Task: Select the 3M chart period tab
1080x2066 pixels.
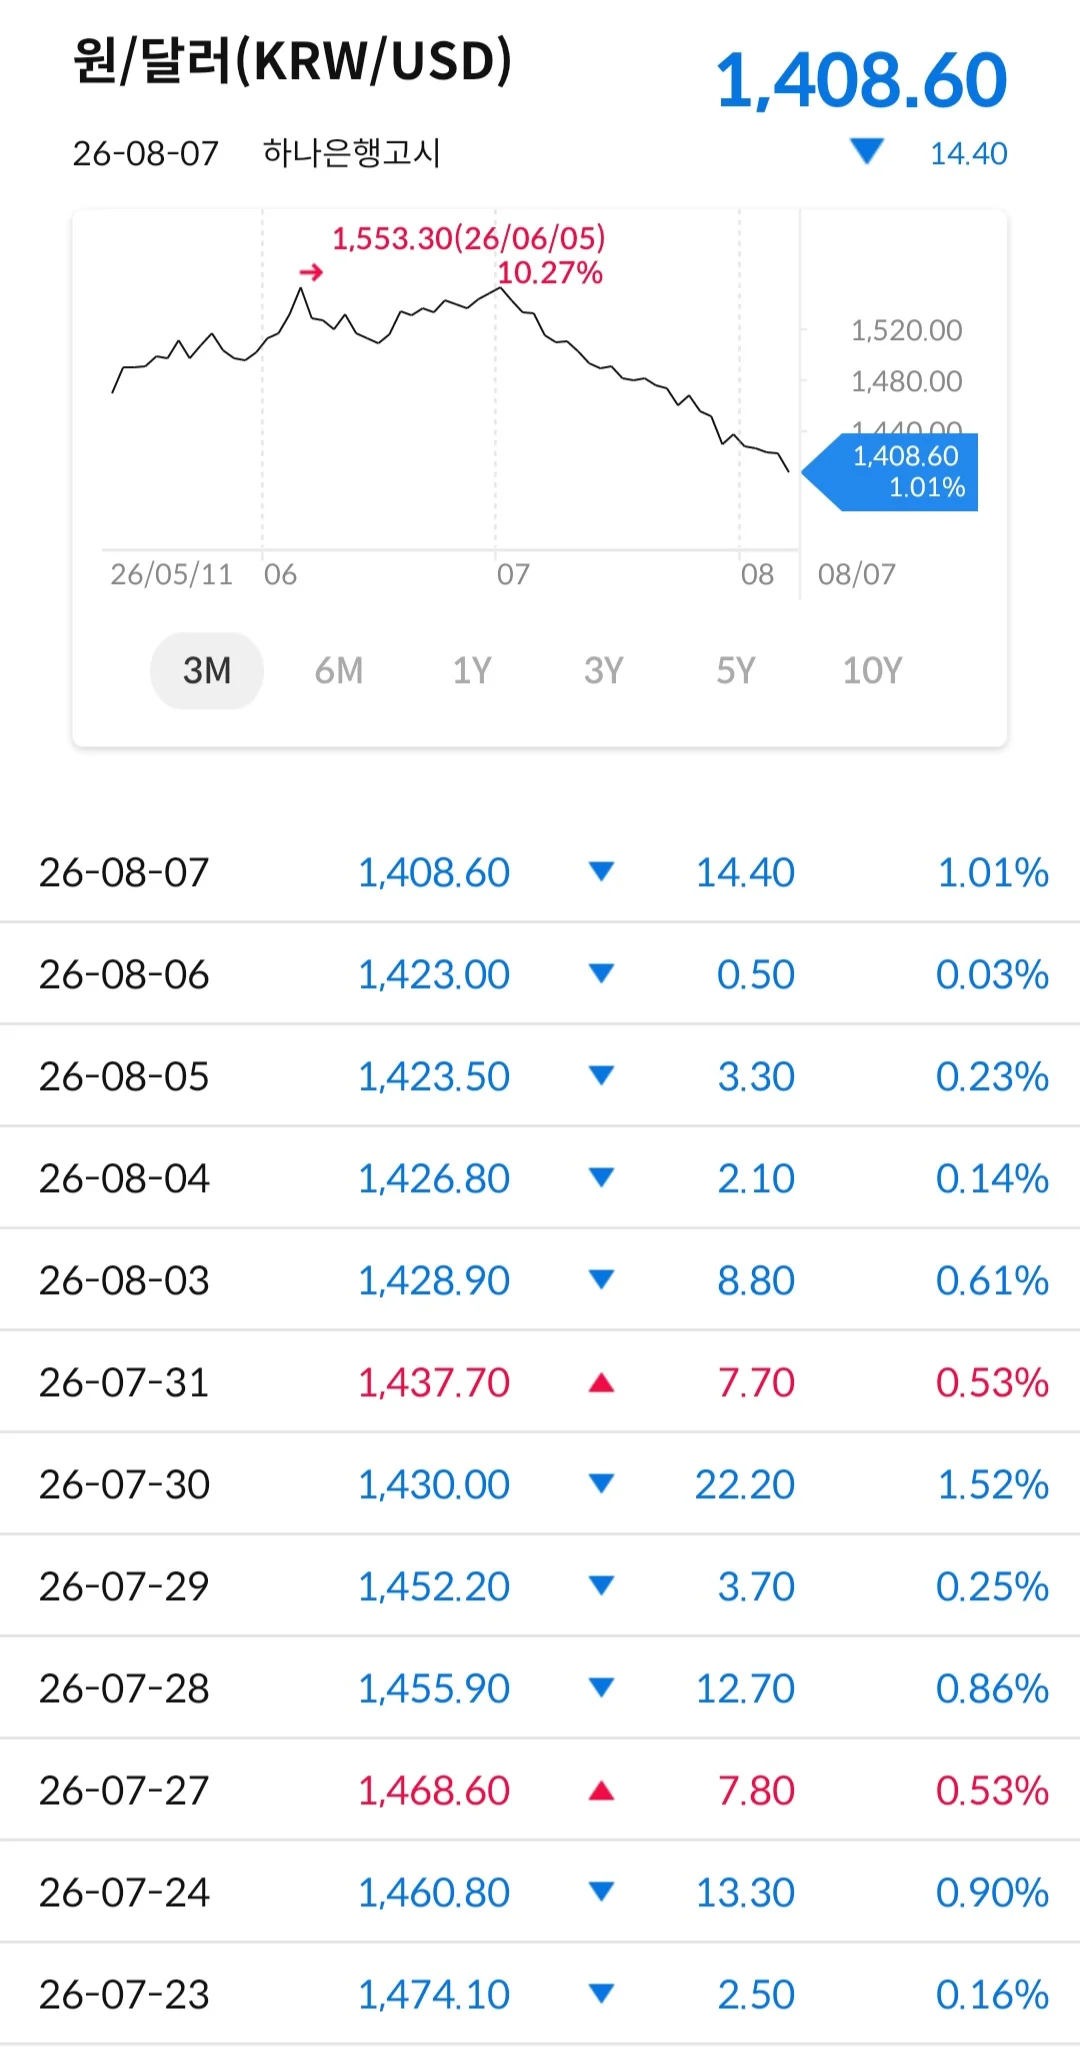Action: point(207,670)
